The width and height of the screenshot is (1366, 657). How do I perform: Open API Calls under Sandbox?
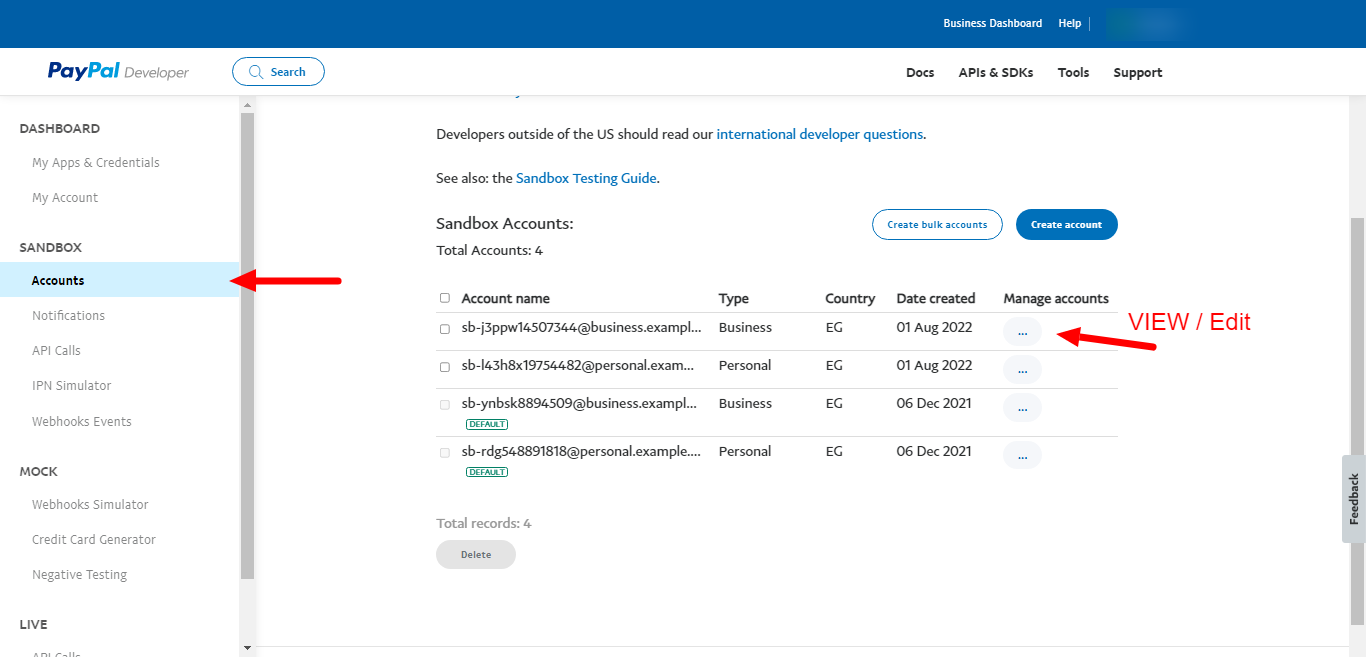pyautogui.click(x=56, y=351)
